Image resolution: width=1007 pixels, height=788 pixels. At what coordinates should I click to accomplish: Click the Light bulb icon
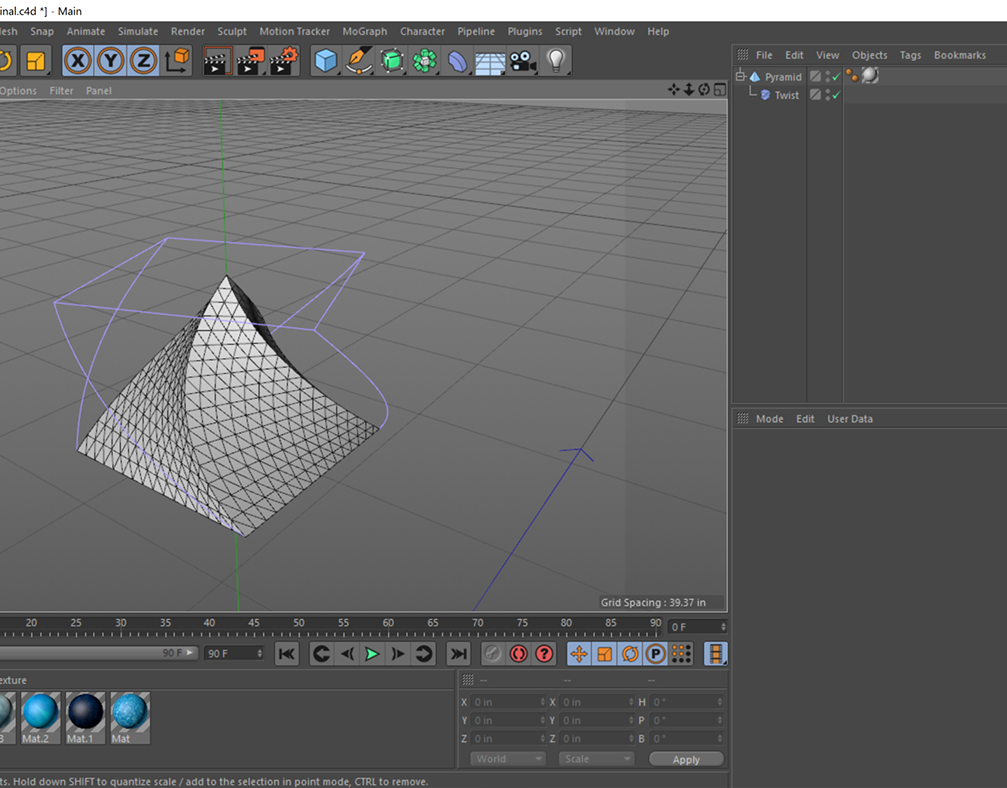(555, 62)
